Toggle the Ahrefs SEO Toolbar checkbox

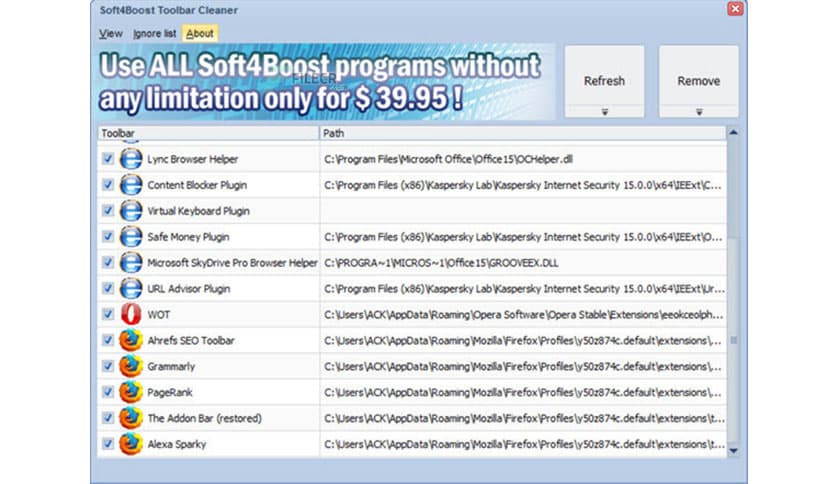[108, 340]
